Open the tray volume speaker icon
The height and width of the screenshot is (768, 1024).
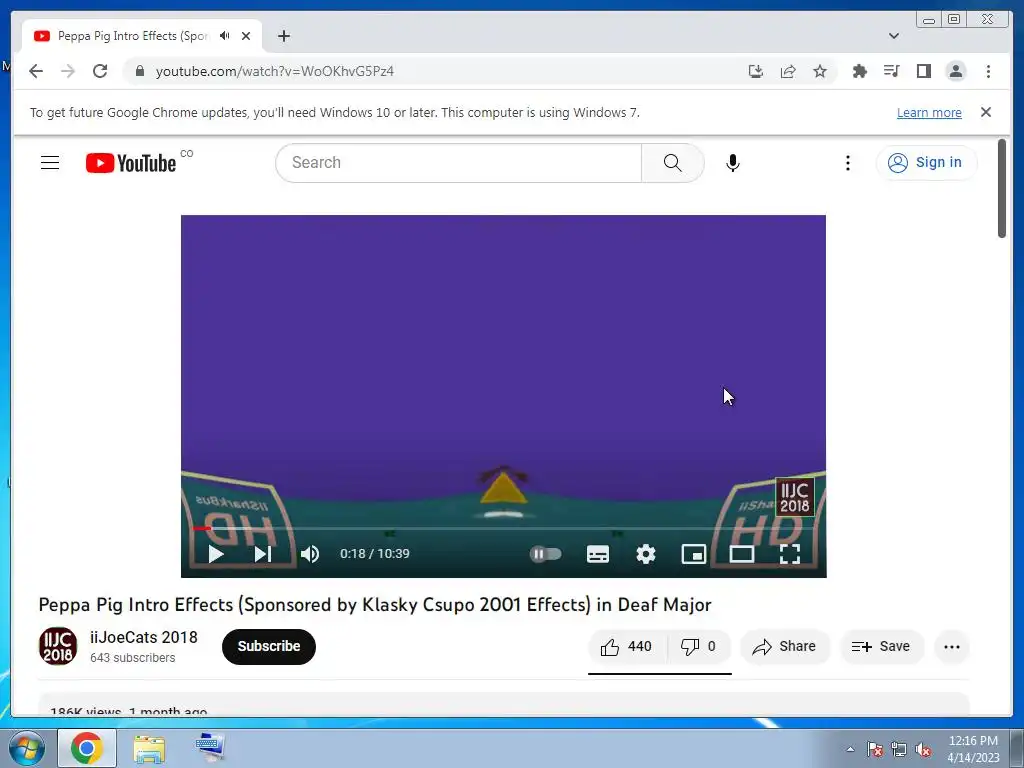click(x=923, y=749)
